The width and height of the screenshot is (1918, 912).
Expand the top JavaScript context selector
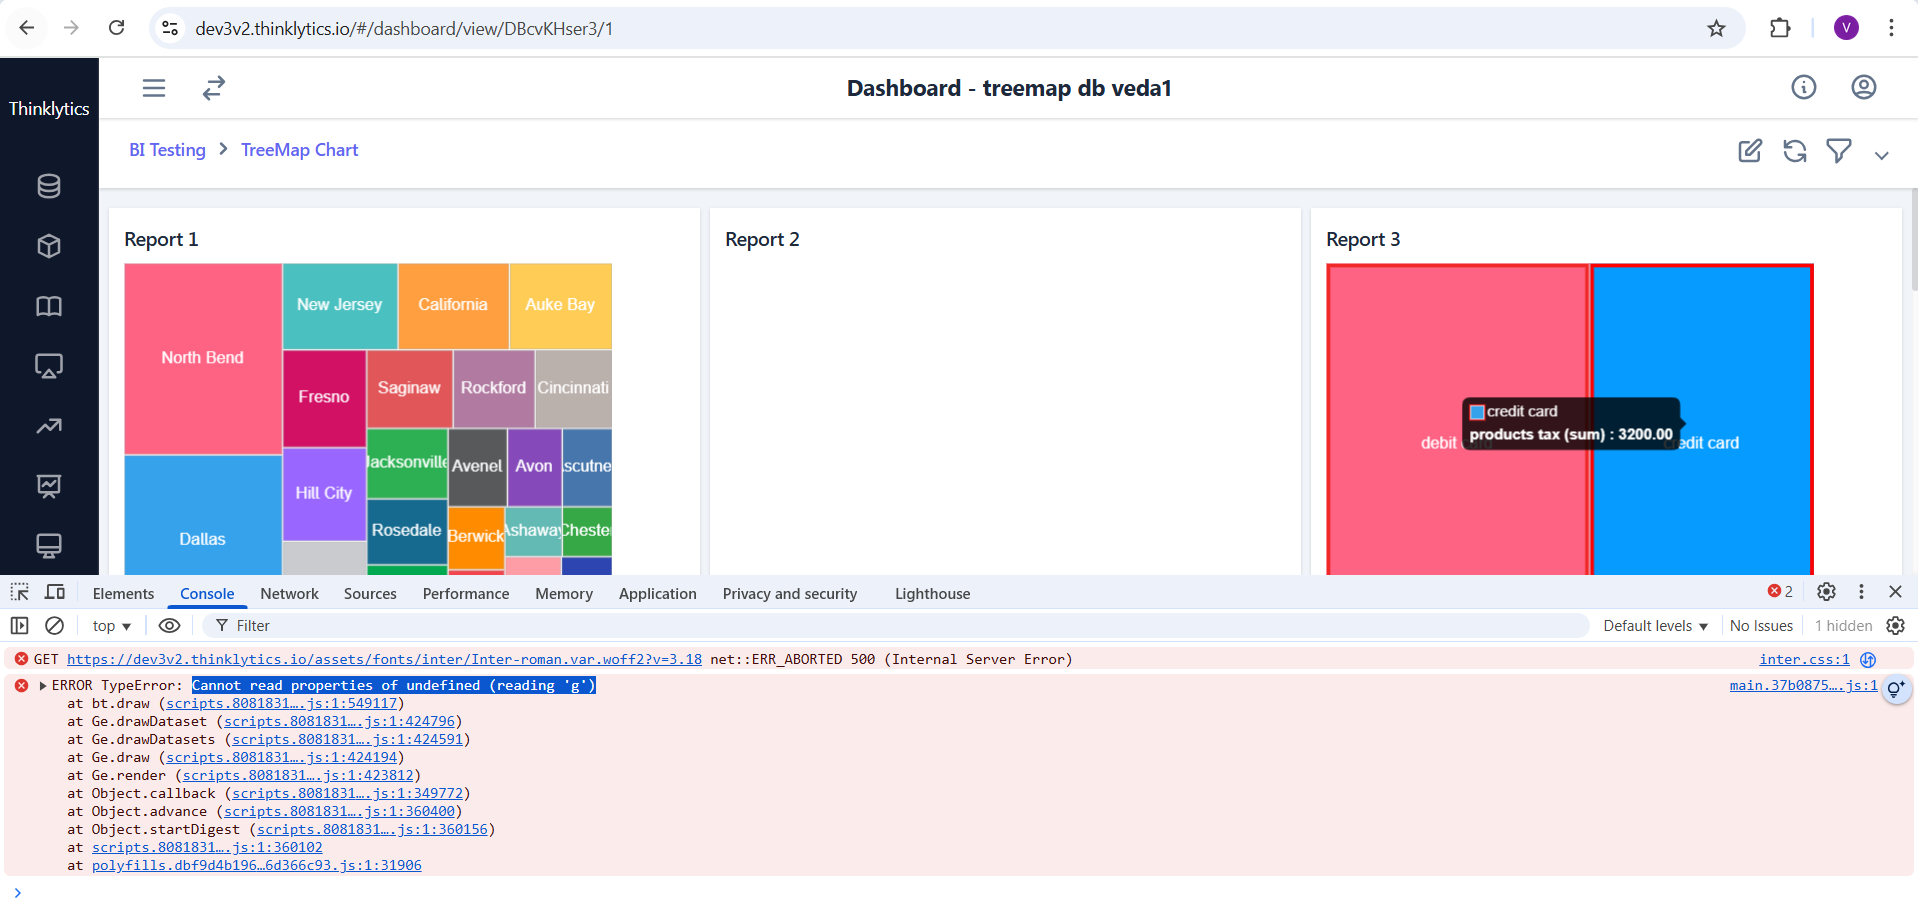coord(111,626)
